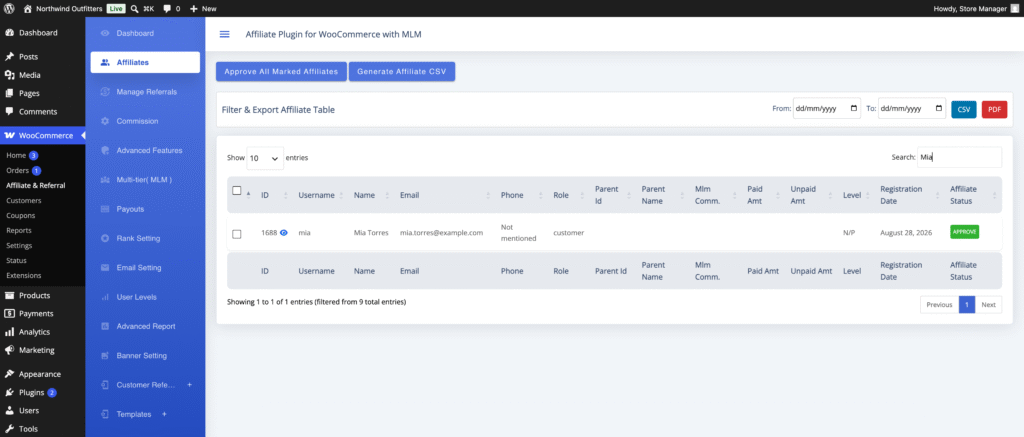Screen dimensions: 1024x437
Task: Open WooCommerce Settings submenu
Action: coord(19,246)
